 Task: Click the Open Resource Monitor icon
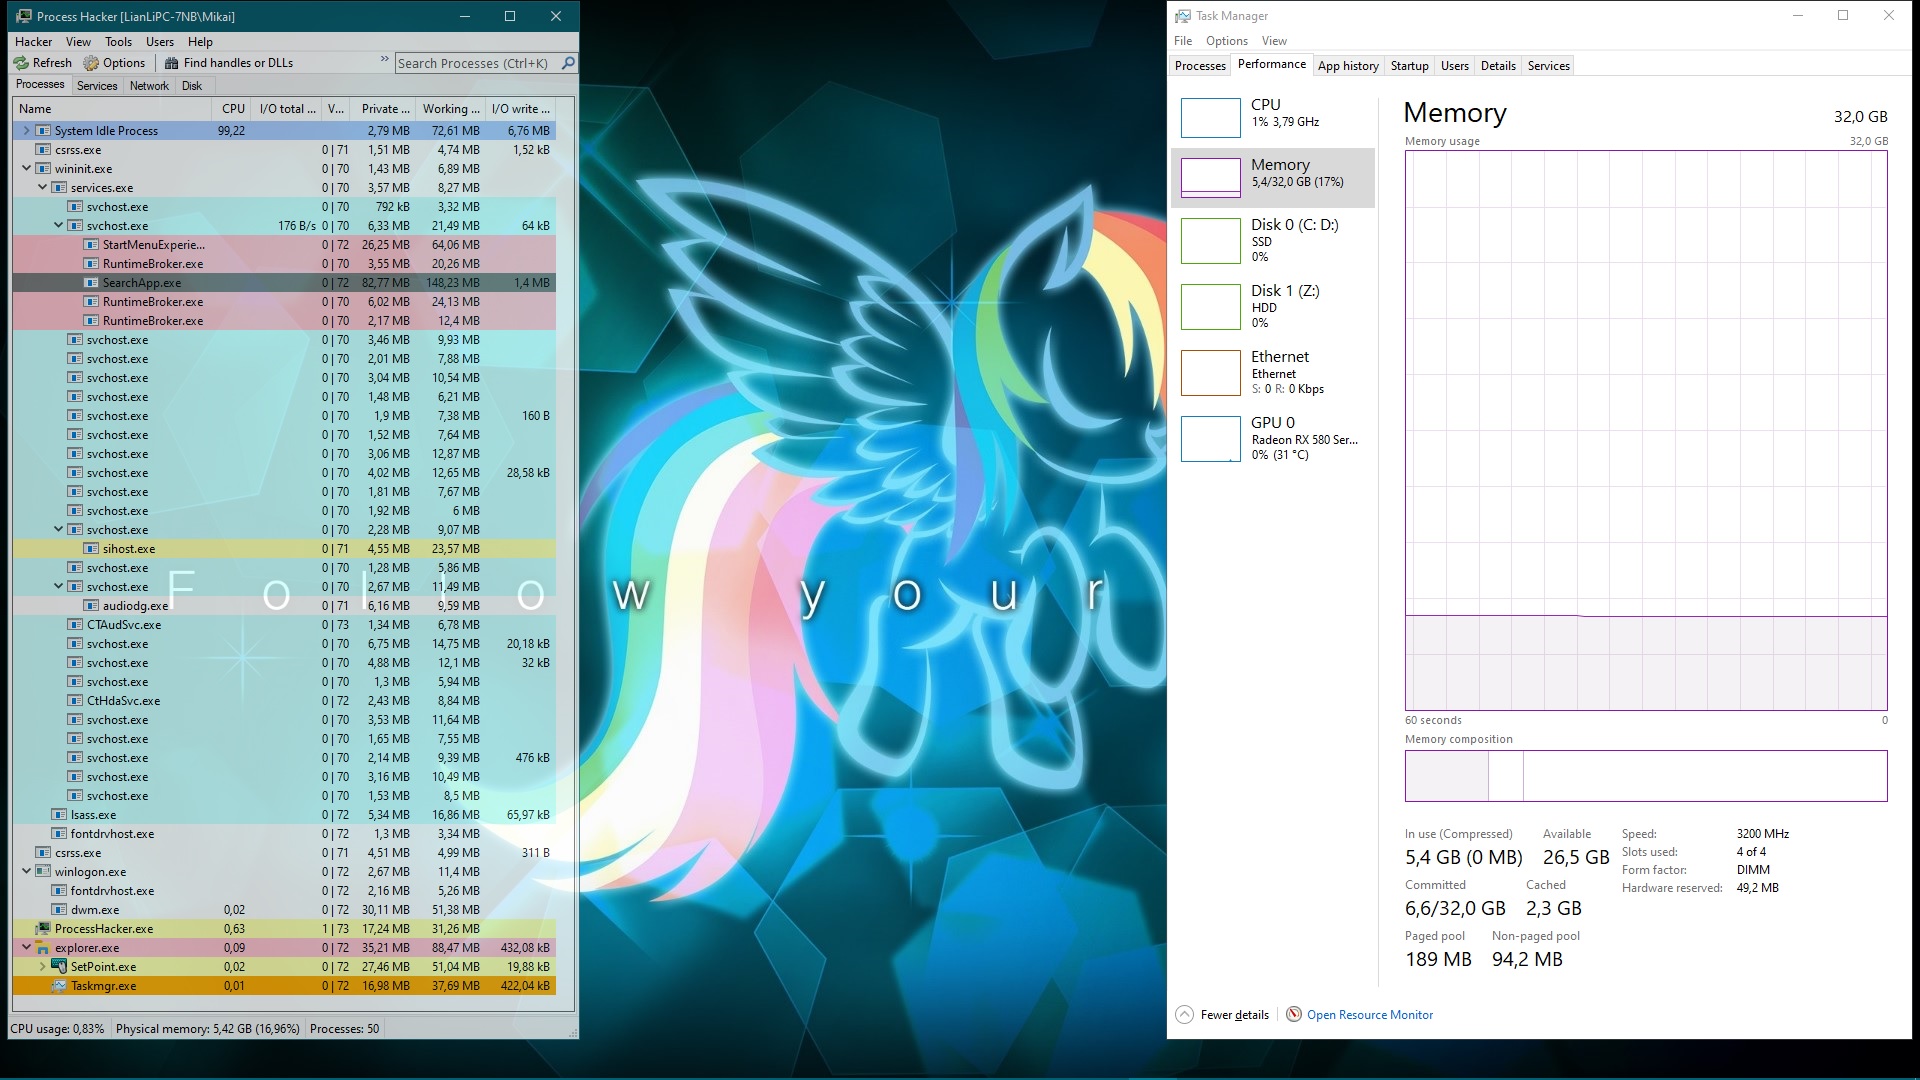(1294, 1014)
